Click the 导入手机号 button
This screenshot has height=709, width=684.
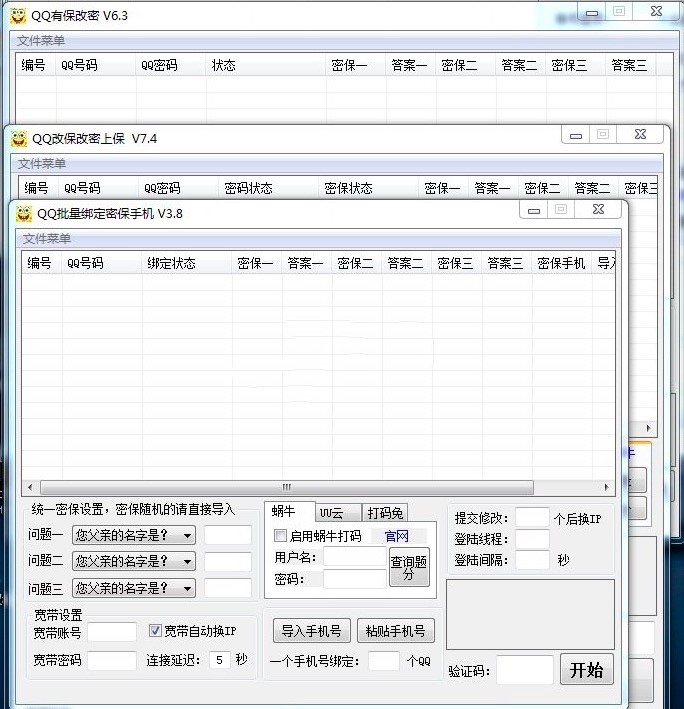tap(311, 630)
